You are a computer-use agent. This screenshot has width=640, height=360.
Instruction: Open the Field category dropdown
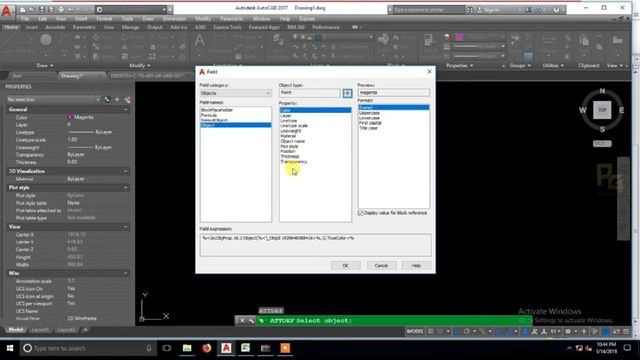(x=236, y=93)
